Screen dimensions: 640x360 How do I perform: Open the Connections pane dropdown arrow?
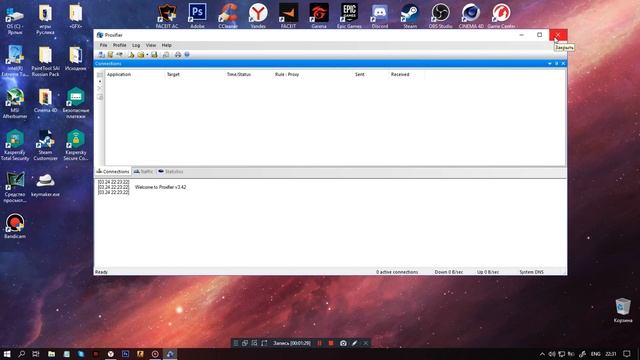549,64
